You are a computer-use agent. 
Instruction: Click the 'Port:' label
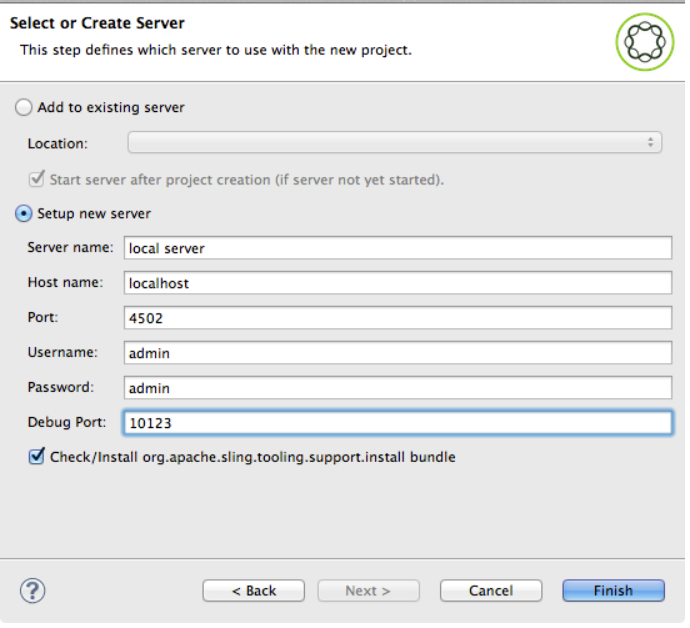tap(43, 318)
